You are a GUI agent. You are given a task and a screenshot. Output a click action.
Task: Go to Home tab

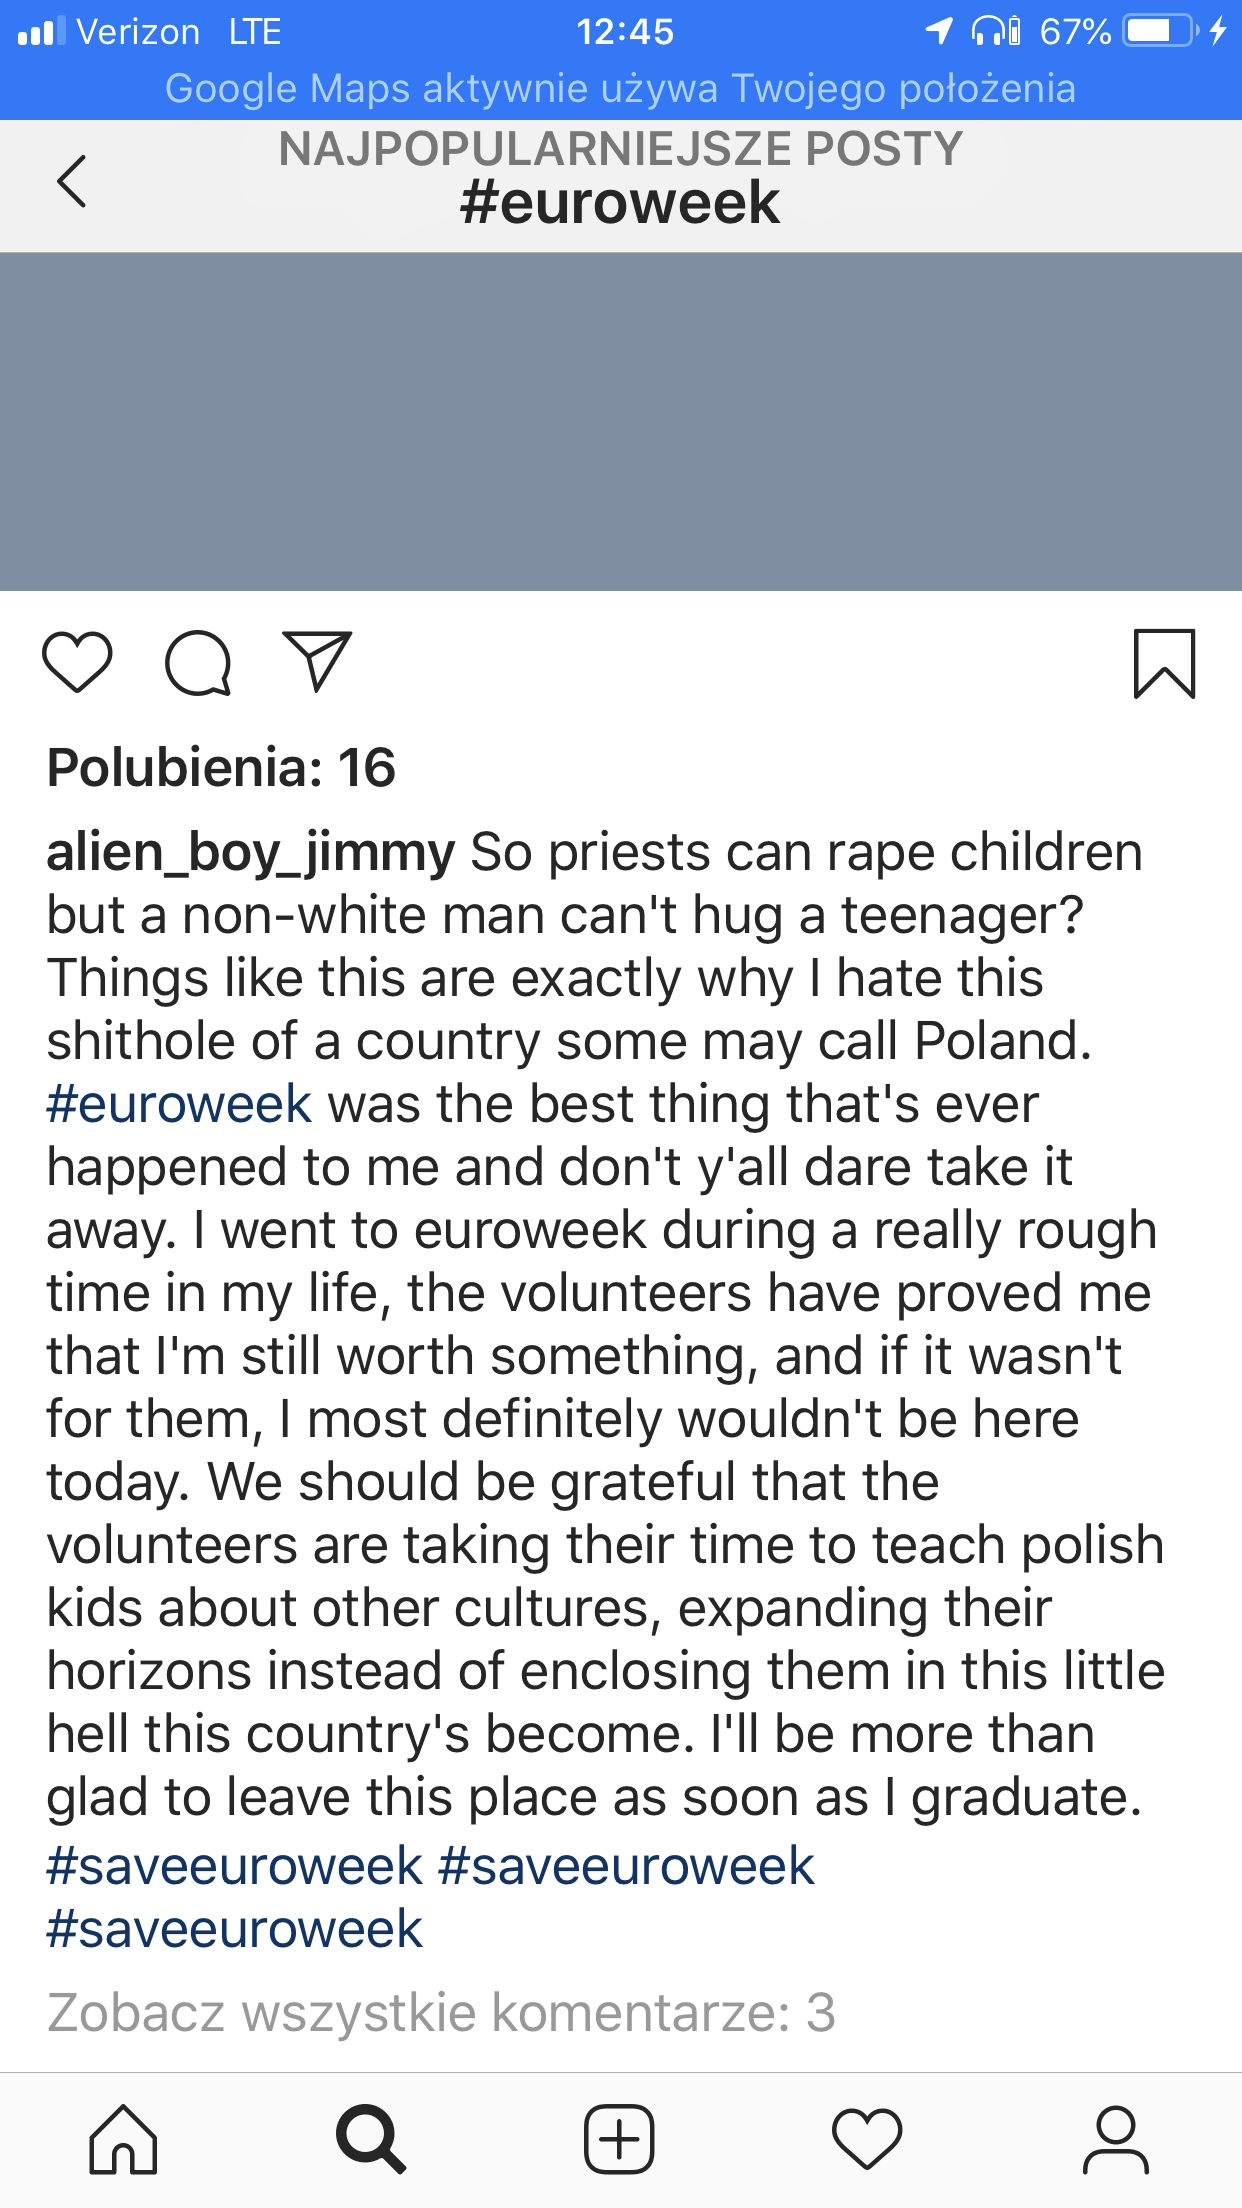[123, 2139]
